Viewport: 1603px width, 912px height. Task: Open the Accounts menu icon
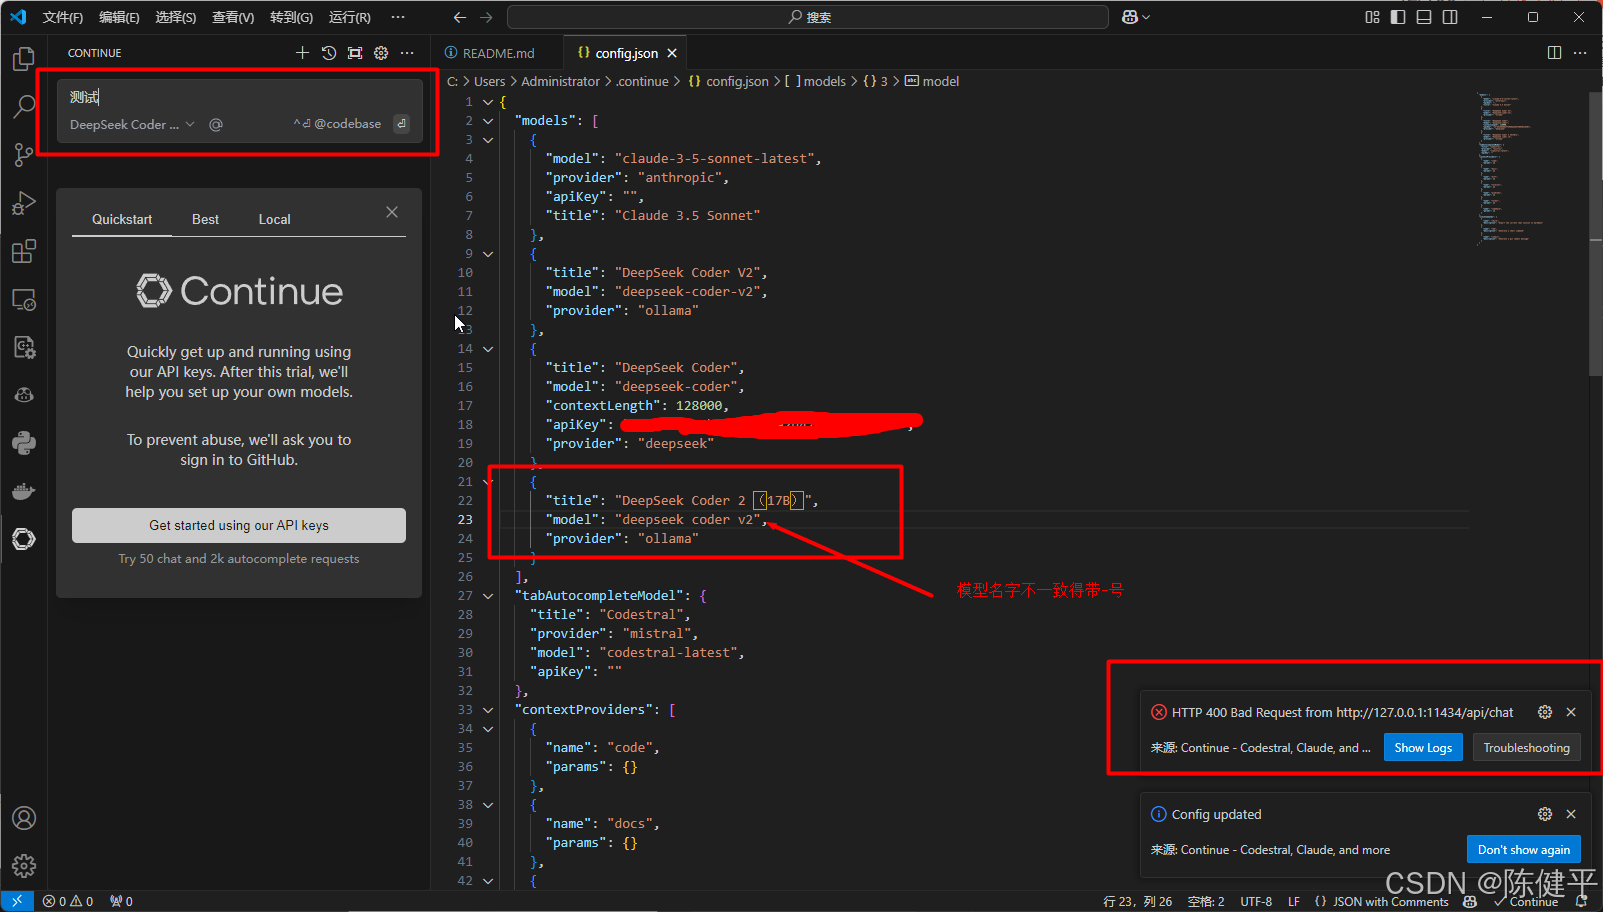point(24,818)
